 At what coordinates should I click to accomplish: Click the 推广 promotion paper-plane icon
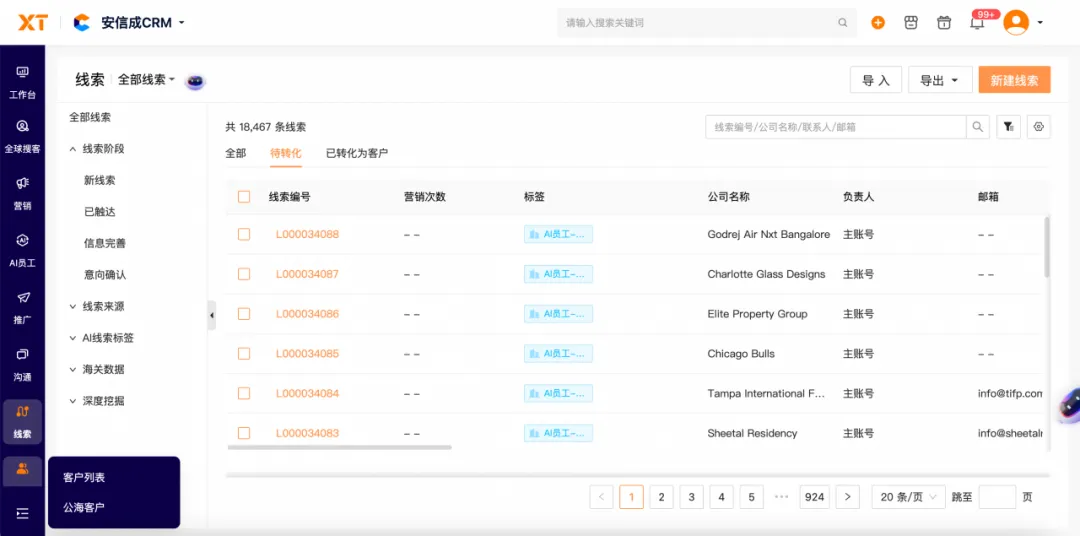tap(22, 306)
